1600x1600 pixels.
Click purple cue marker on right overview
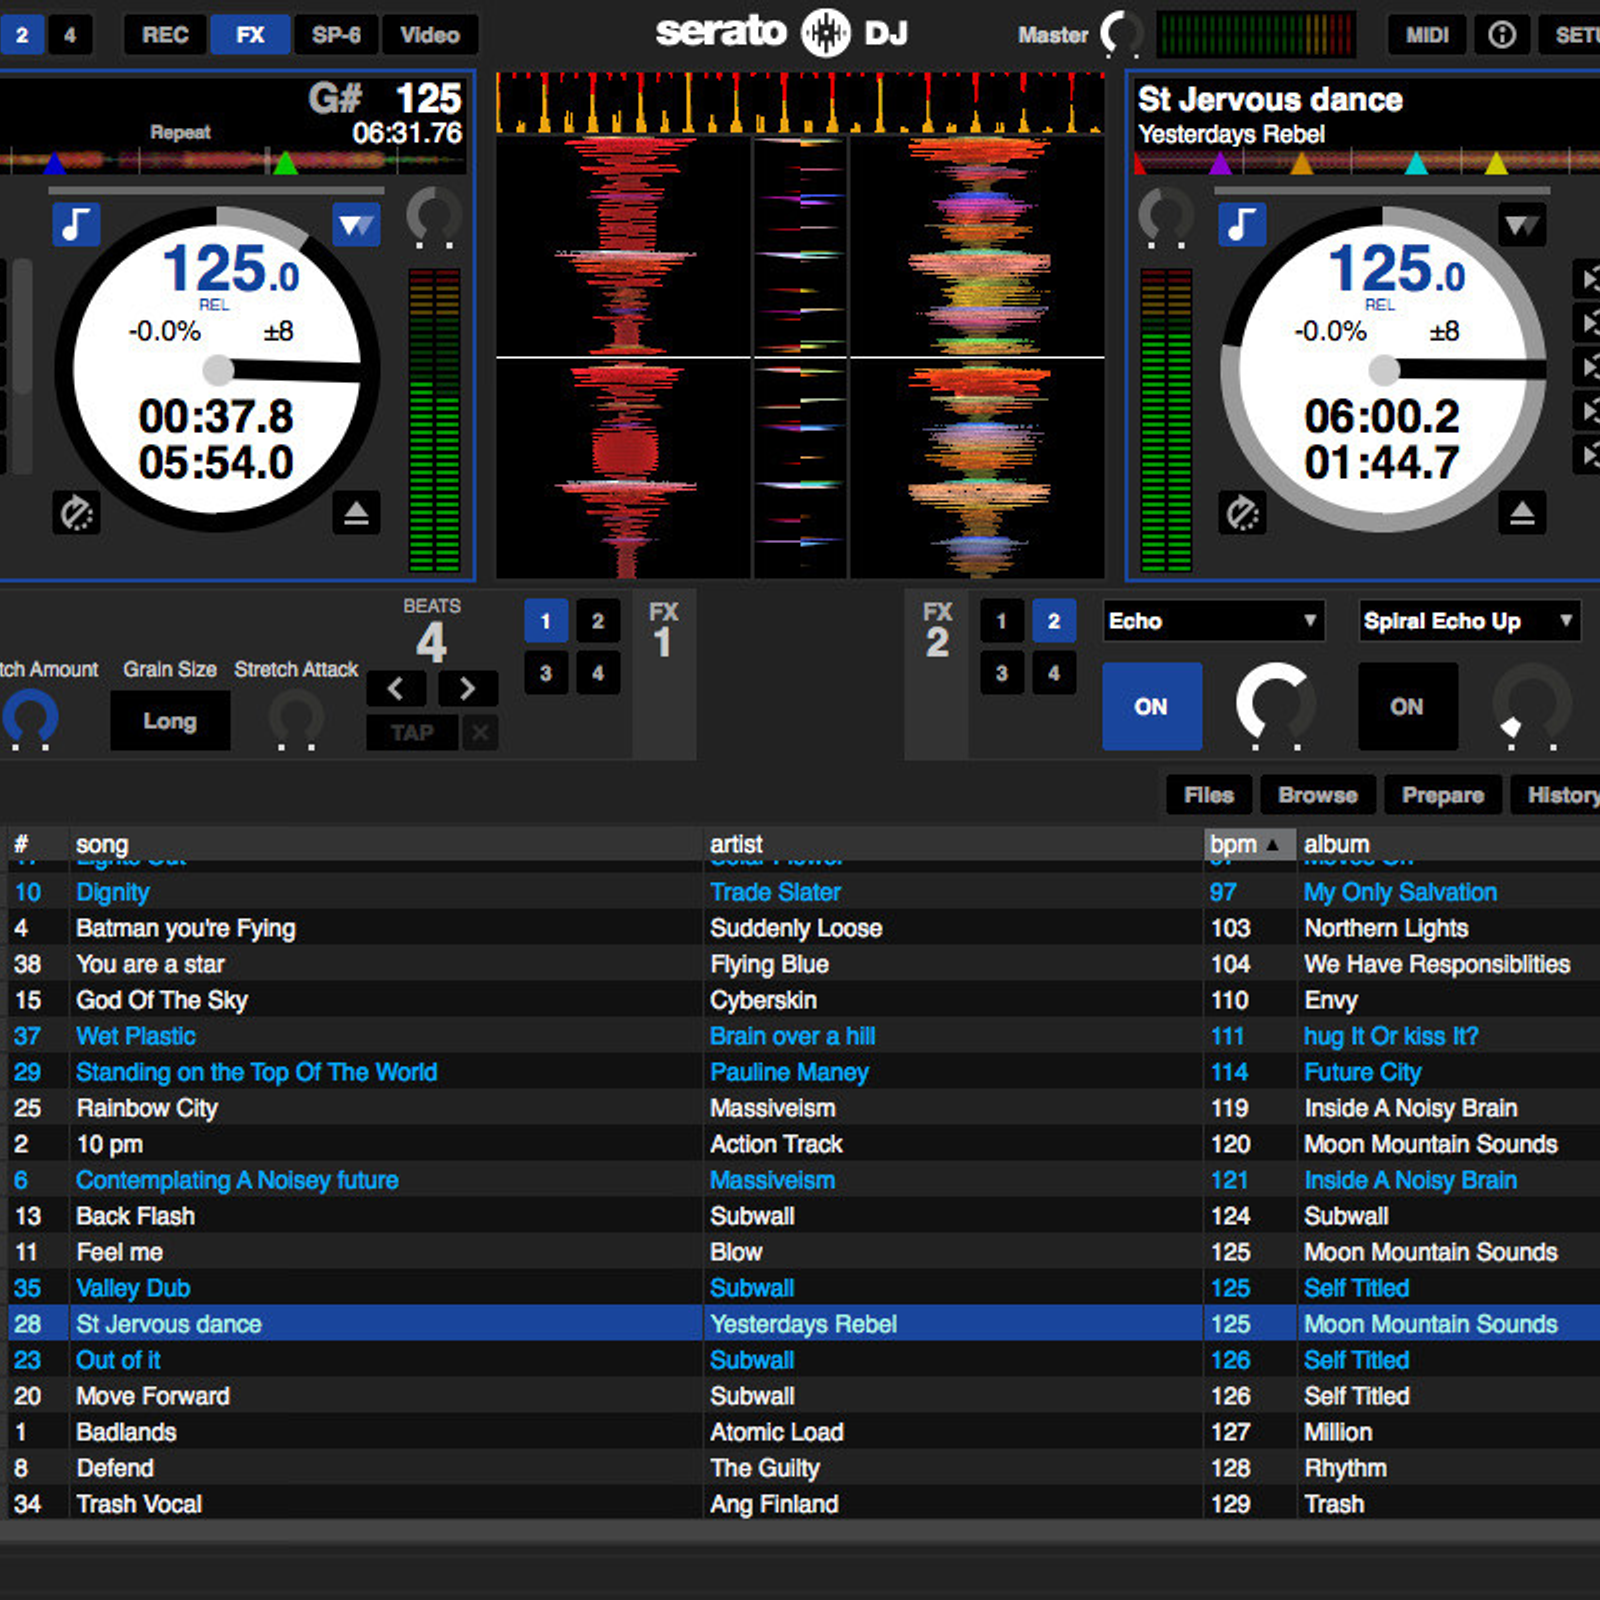1221,162
